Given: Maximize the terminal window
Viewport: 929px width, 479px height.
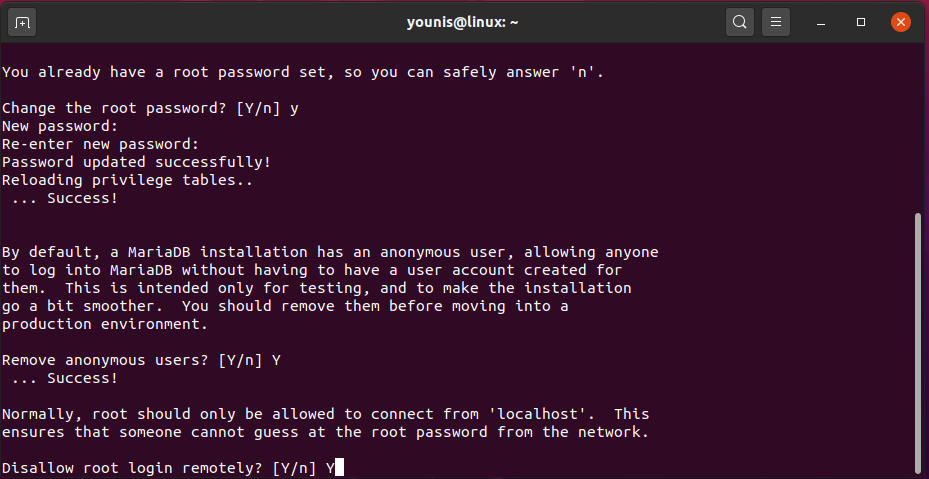Looking at the screenshot, I should [861, 21].
